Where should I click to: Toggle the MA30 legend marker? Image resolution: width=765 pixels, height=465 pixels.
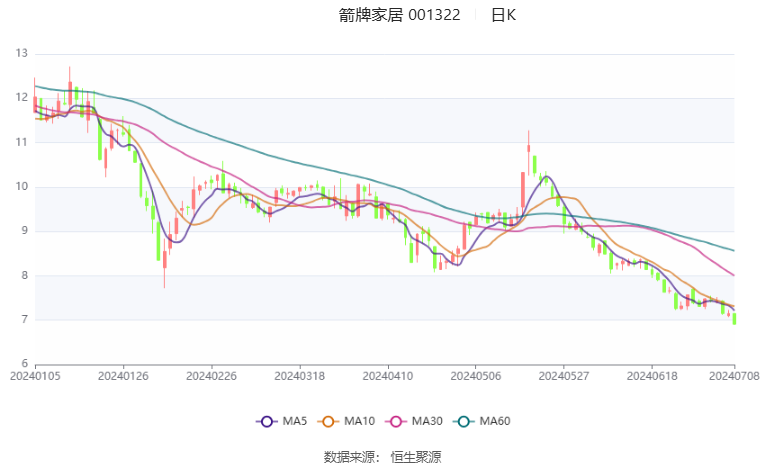(x=396, y=422)
